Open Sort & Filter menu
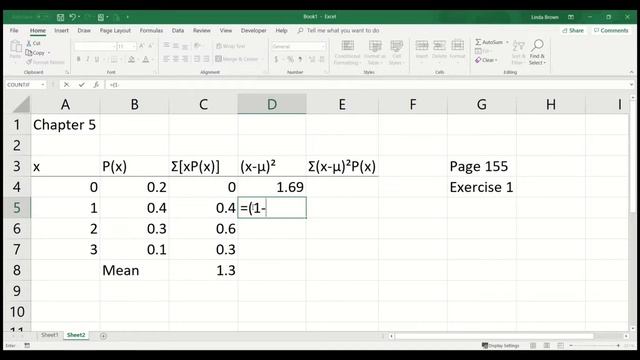640x360 pixels. click(518, 52)
